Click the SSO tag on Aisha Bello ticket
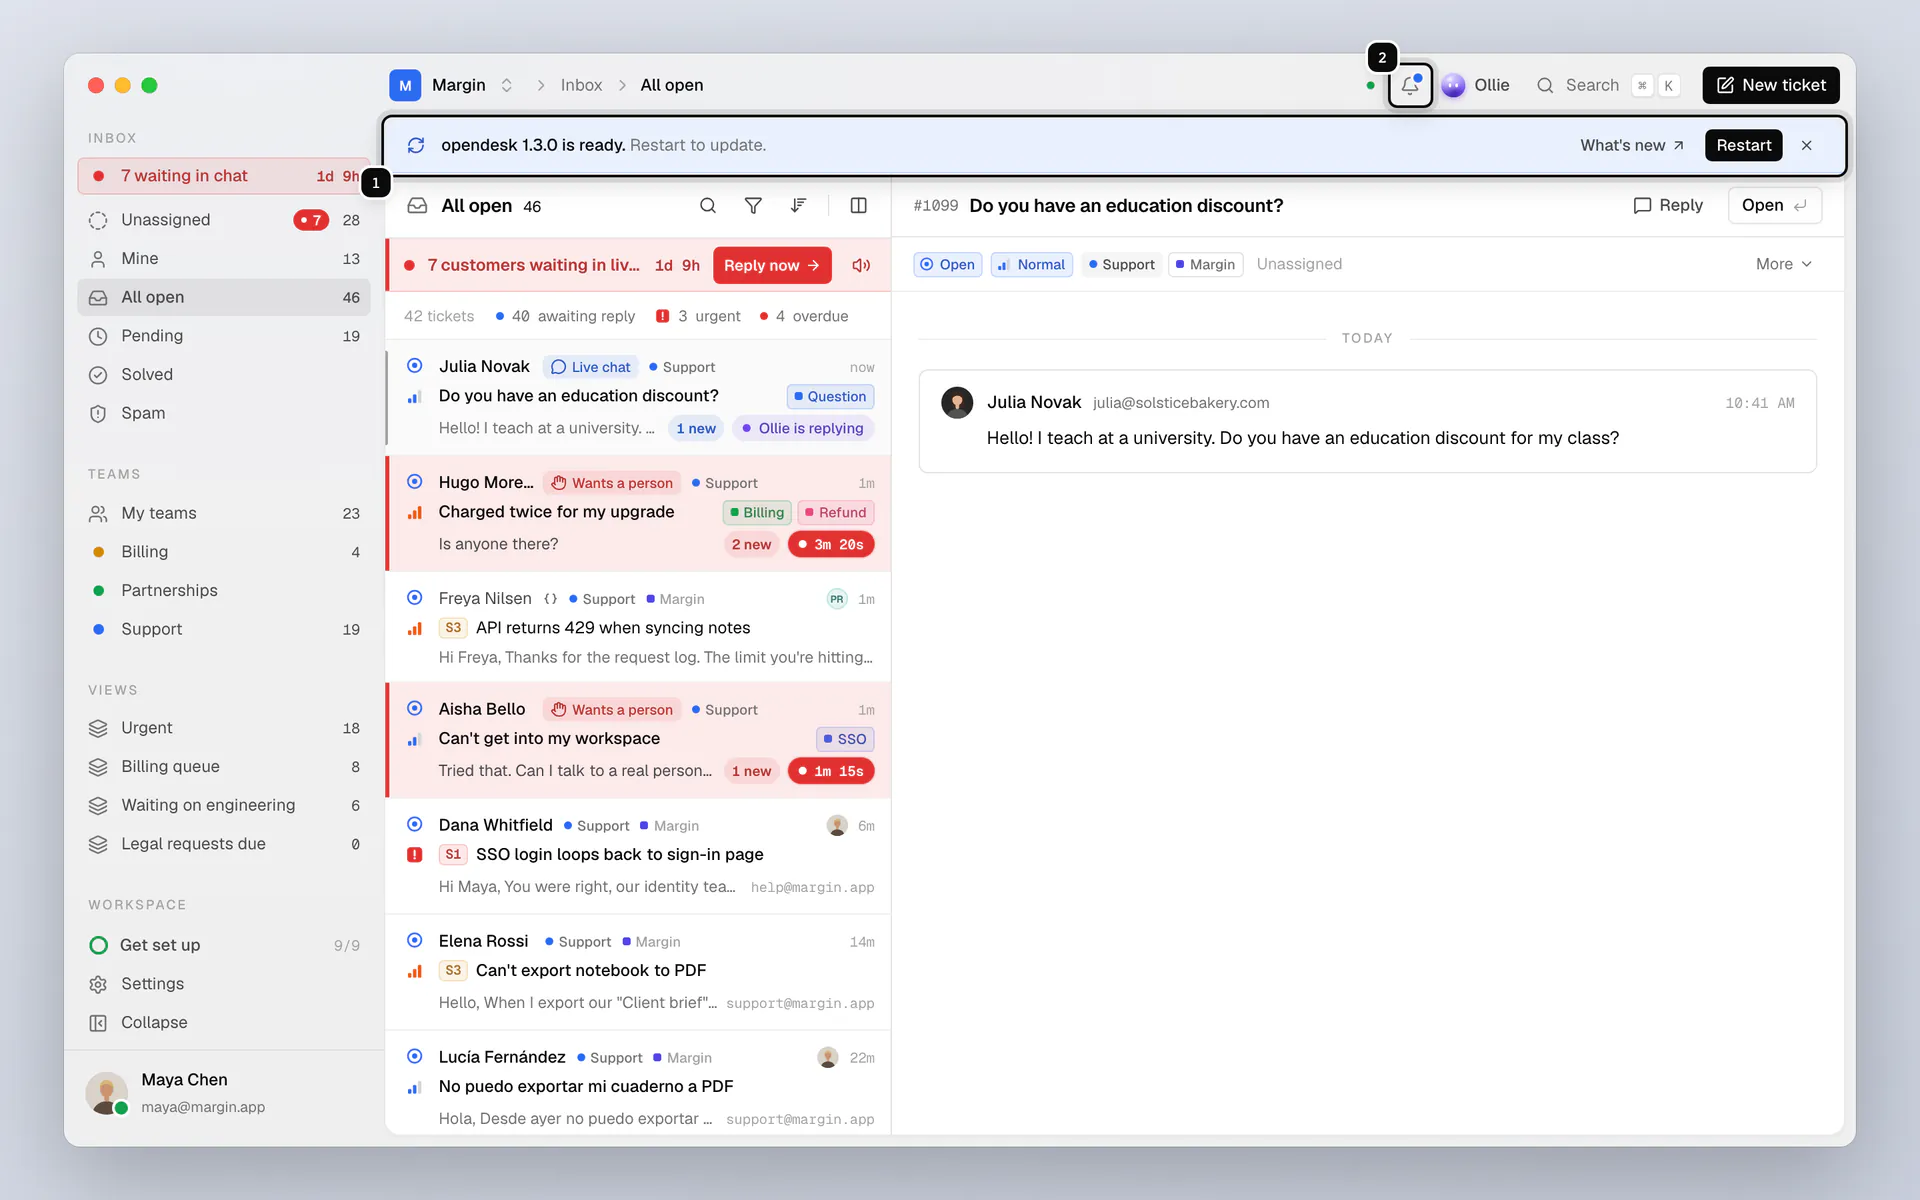1920x1200 pixels. [845, 739]
